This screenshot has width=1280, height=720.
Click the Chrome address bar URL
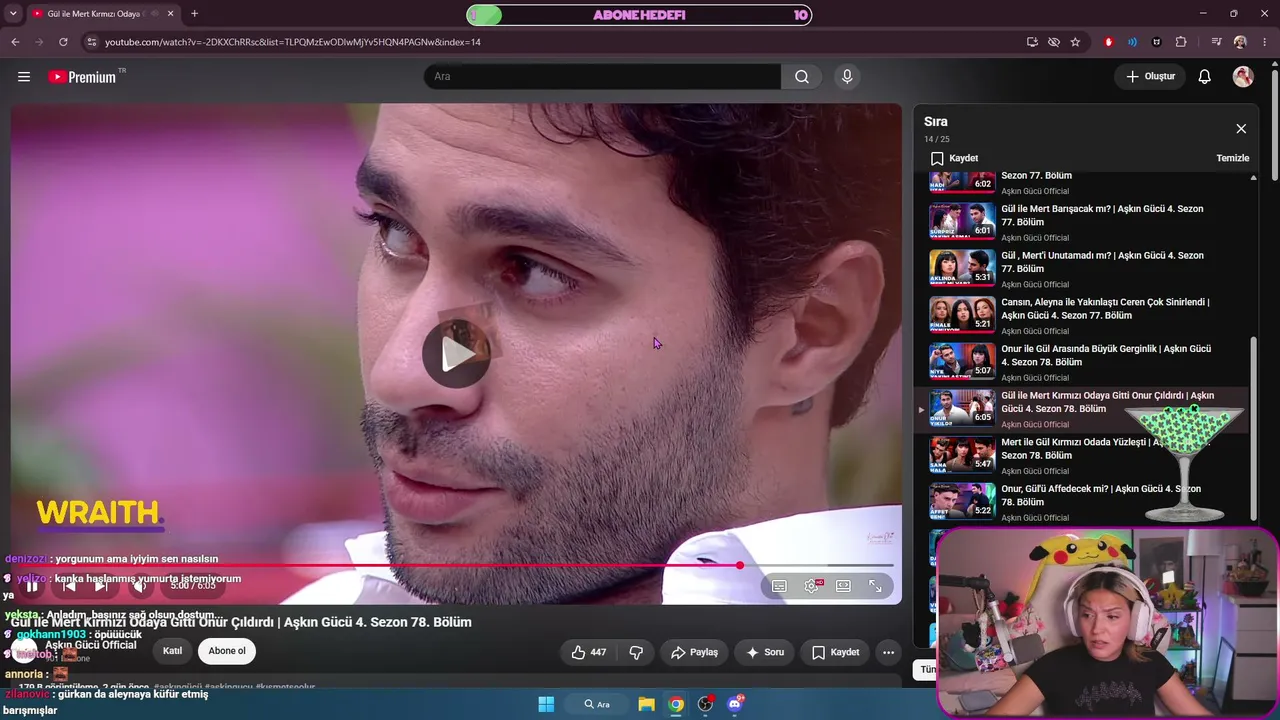point(293,42)
